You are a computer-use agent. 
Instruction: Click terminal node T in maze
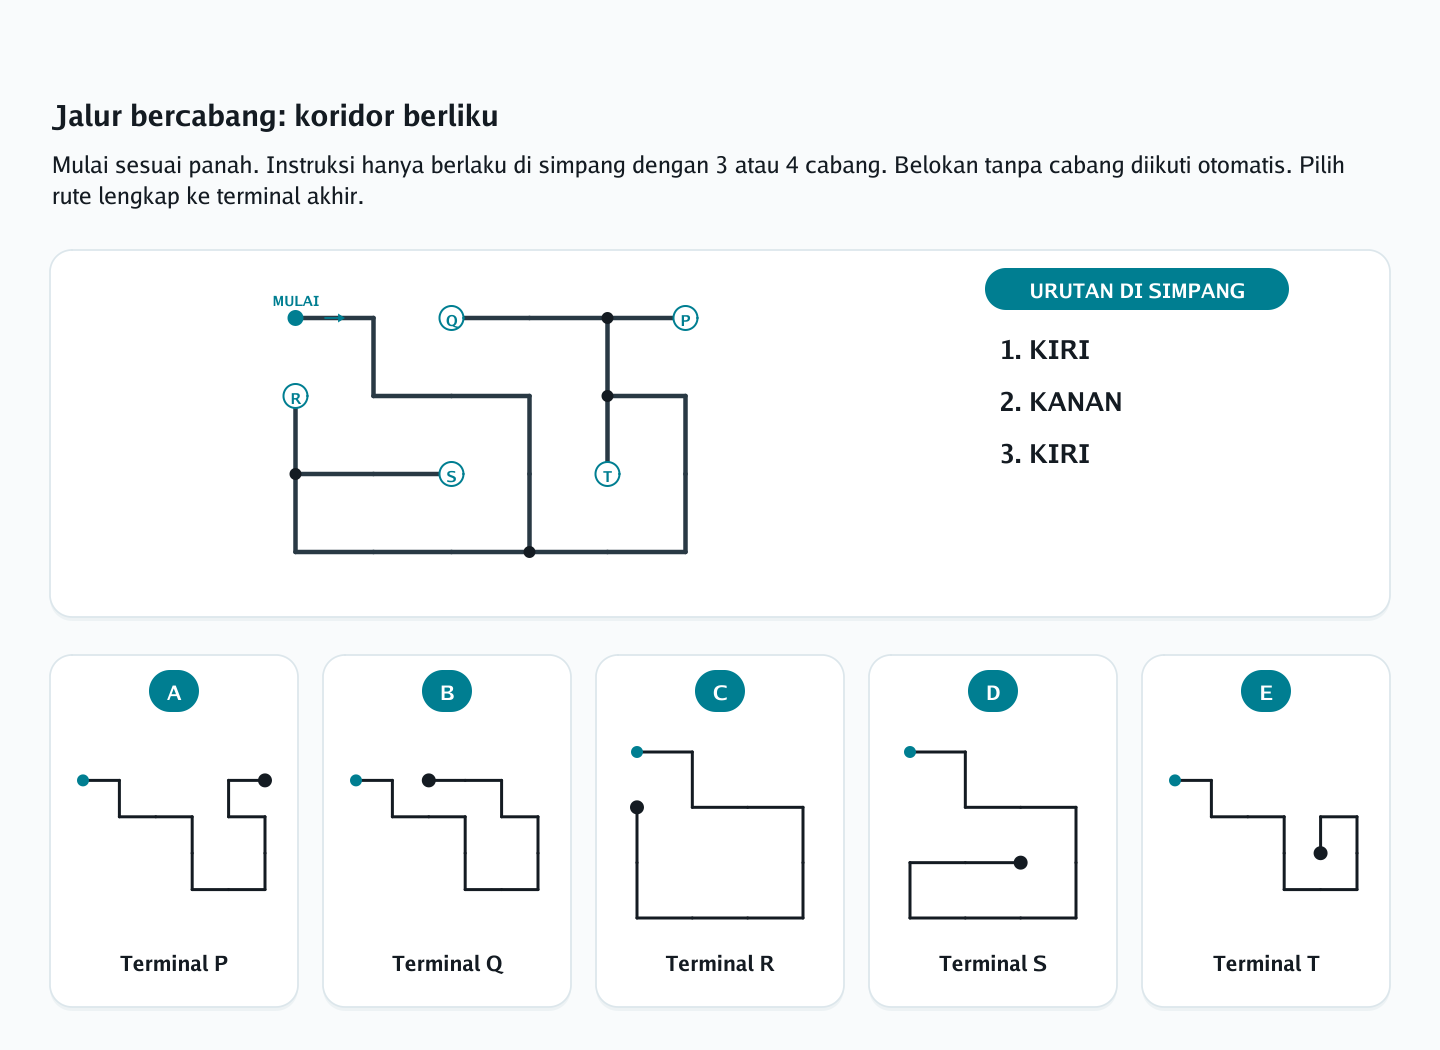pyautogui.click(x=607, y=475)
